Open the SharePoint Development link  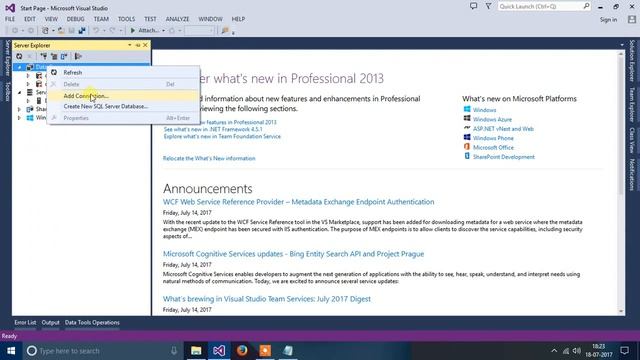(504, 157)
